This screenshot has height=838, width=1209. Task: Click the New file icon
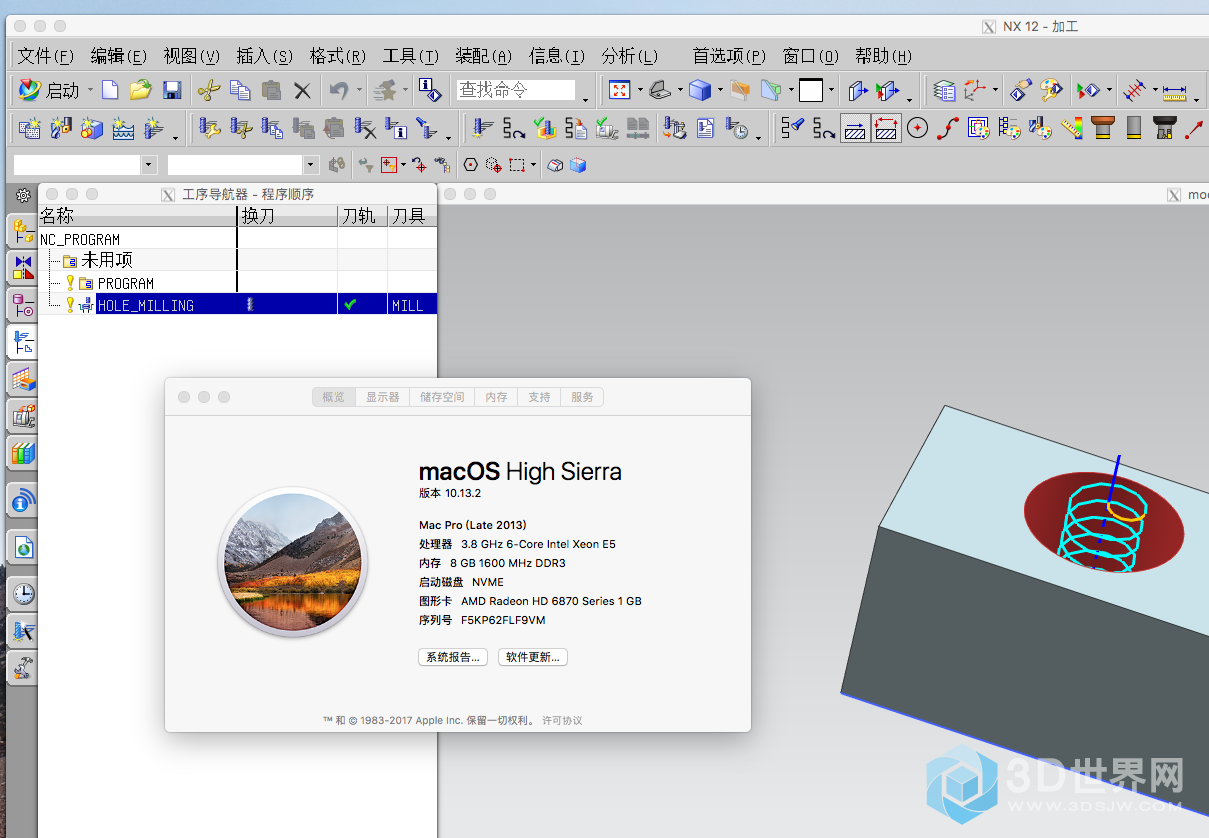tap(110, 90)
